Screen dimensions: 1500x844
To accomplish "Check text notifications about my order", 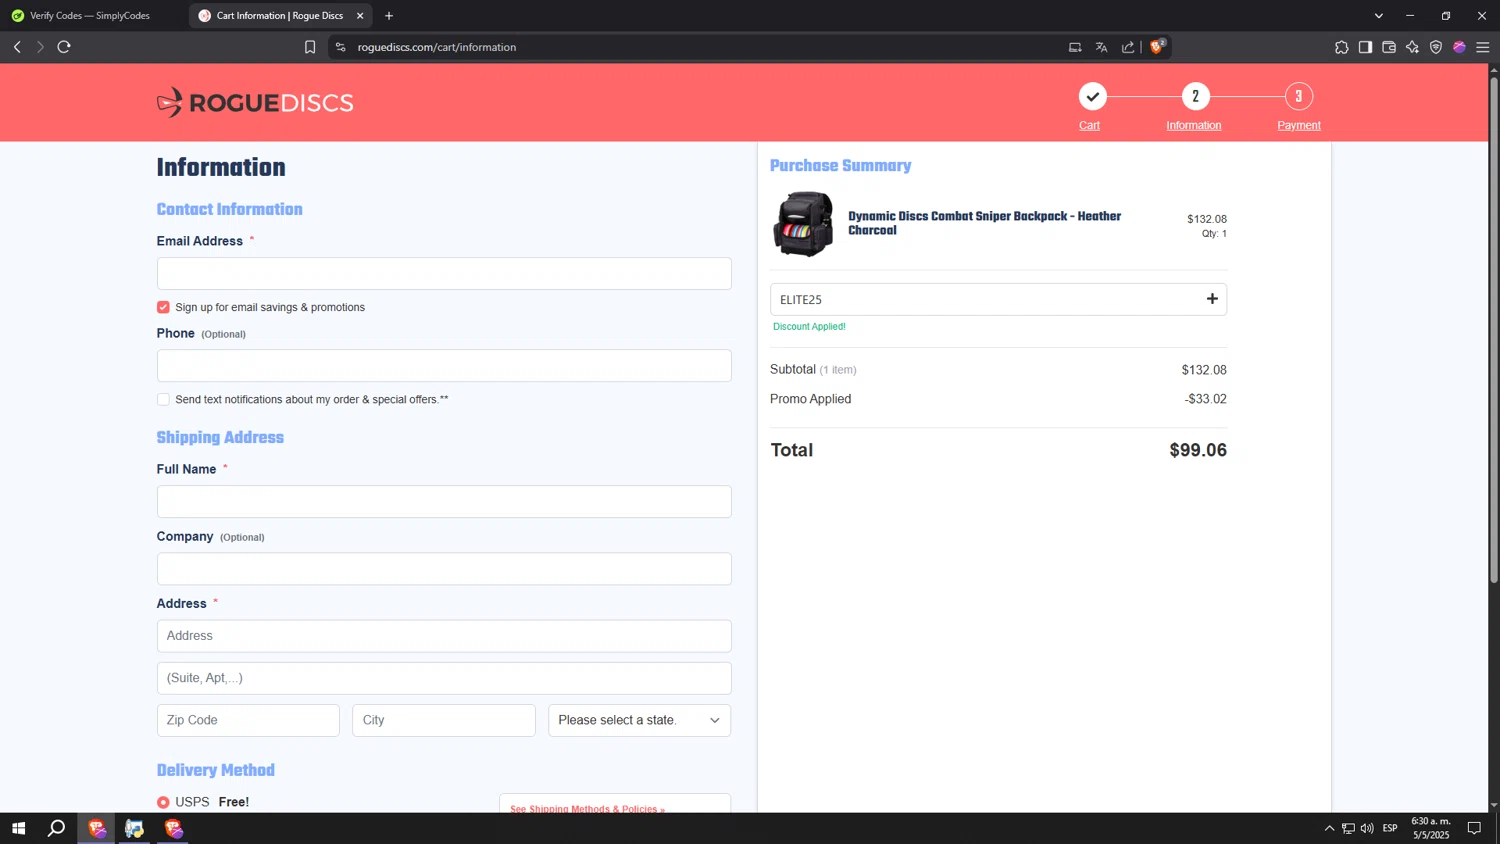I will pos(163,399).
